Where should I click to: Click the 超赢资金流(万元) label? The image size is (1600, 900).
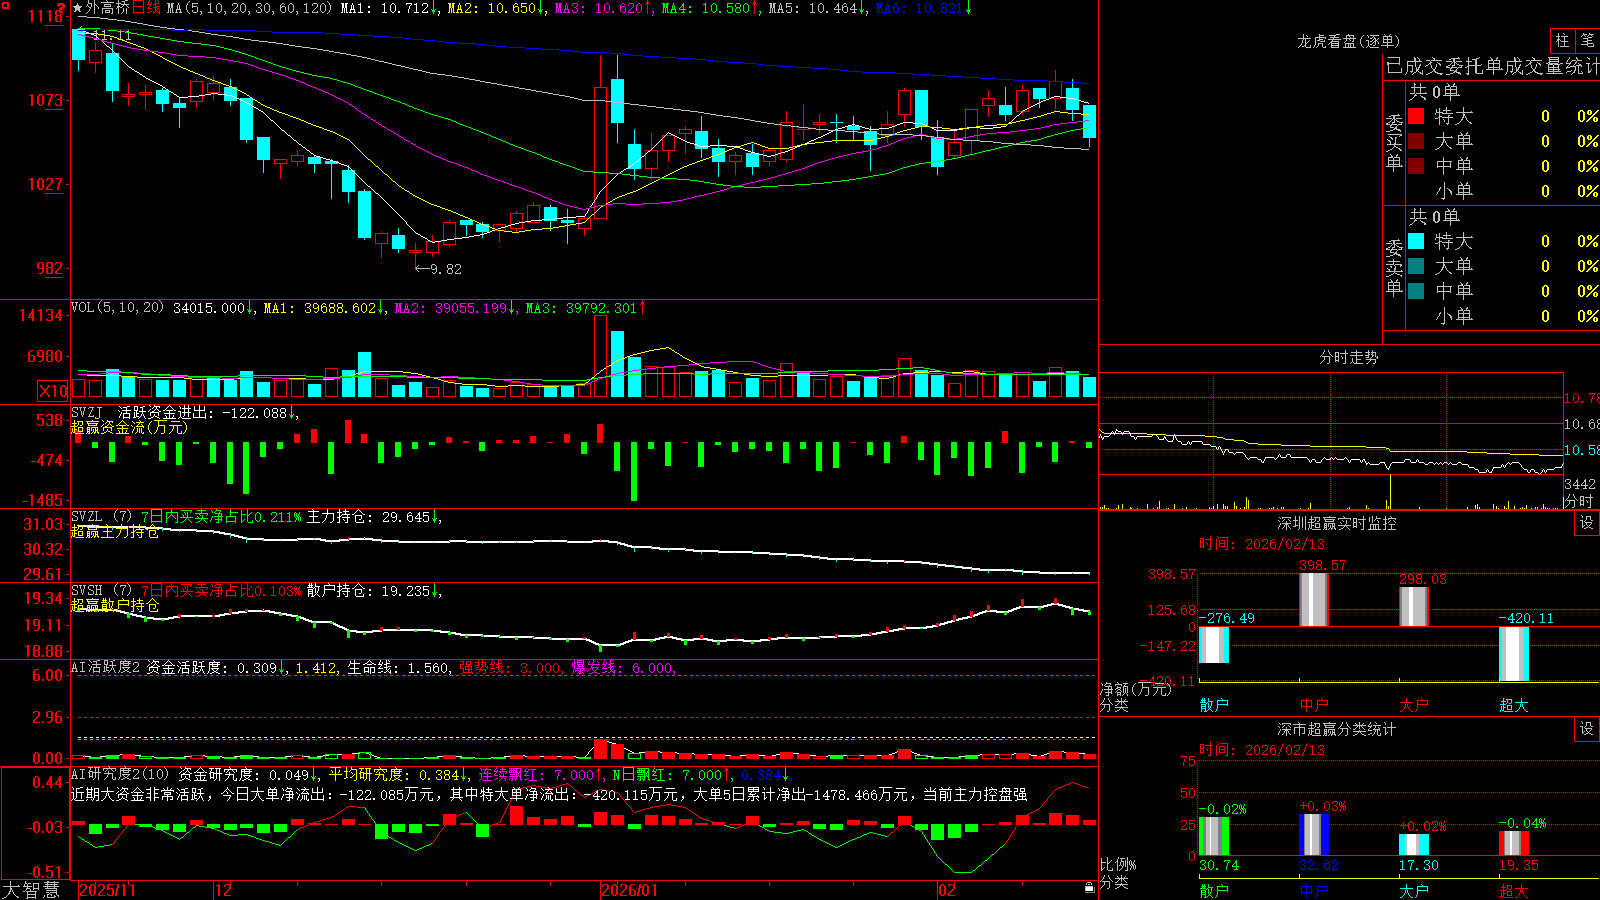coord(129,427)
